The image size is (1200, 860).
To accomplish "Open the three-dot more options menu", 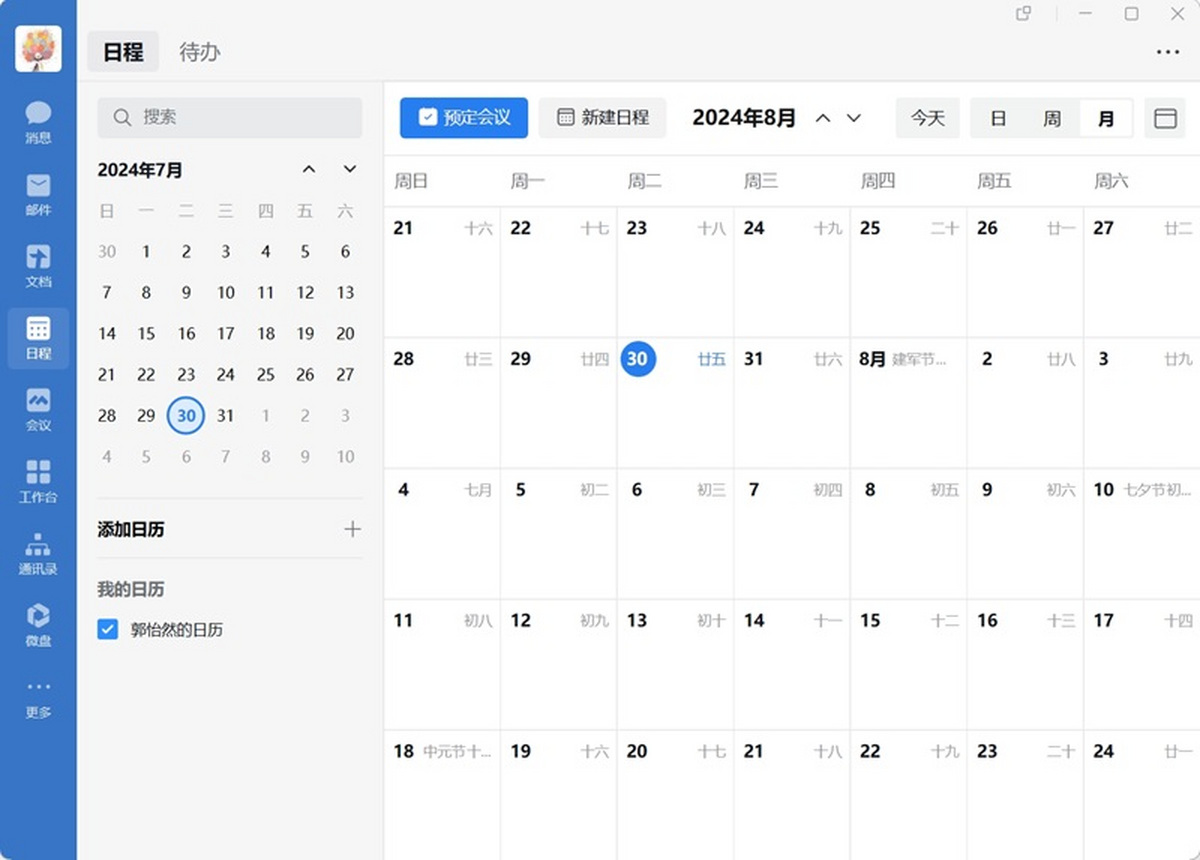I will tap(1167, 52).
